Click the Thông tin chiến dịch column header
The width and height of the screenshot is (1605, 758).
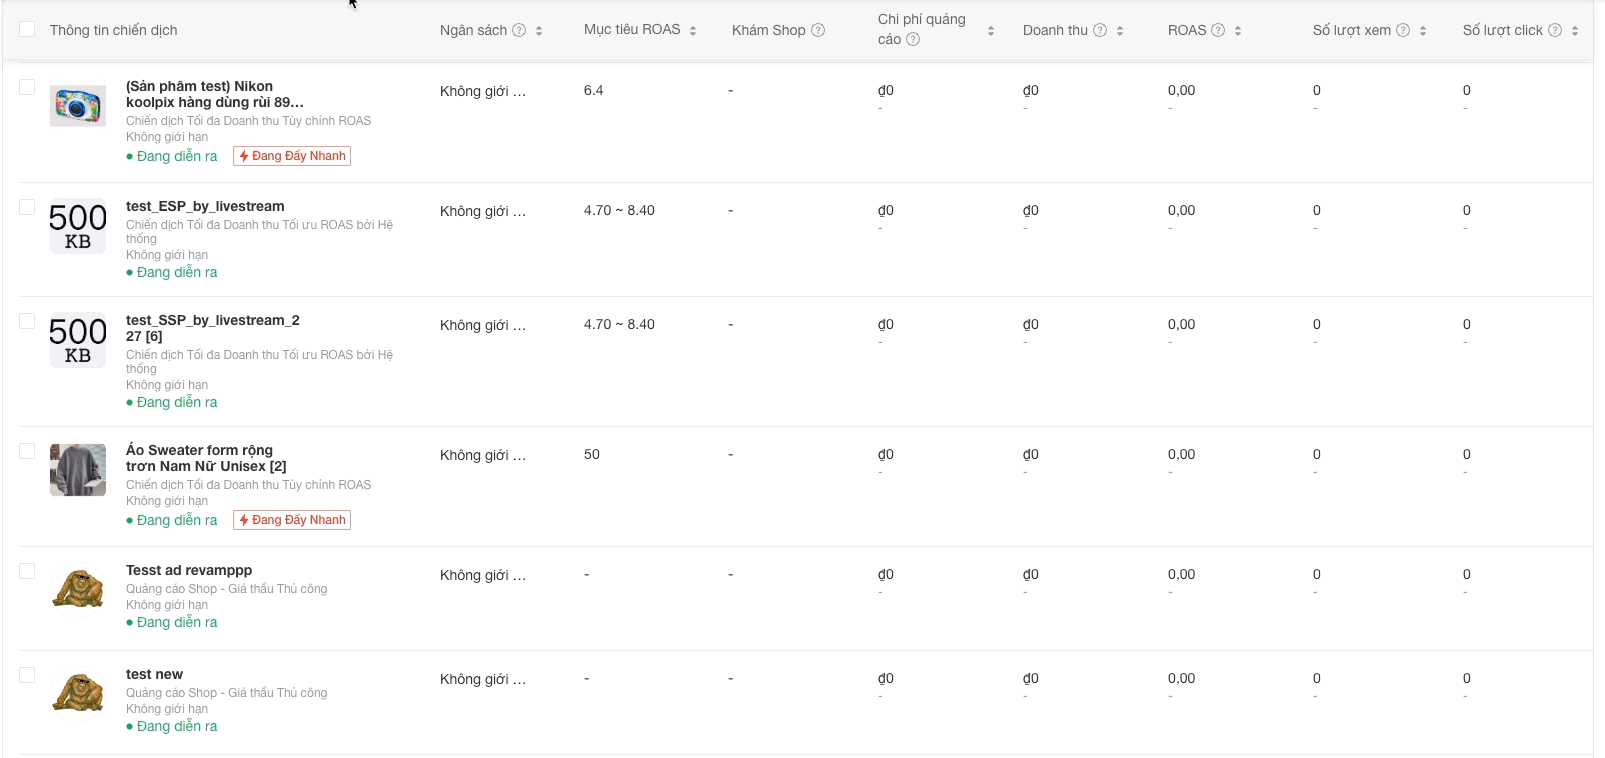(113, 30)
